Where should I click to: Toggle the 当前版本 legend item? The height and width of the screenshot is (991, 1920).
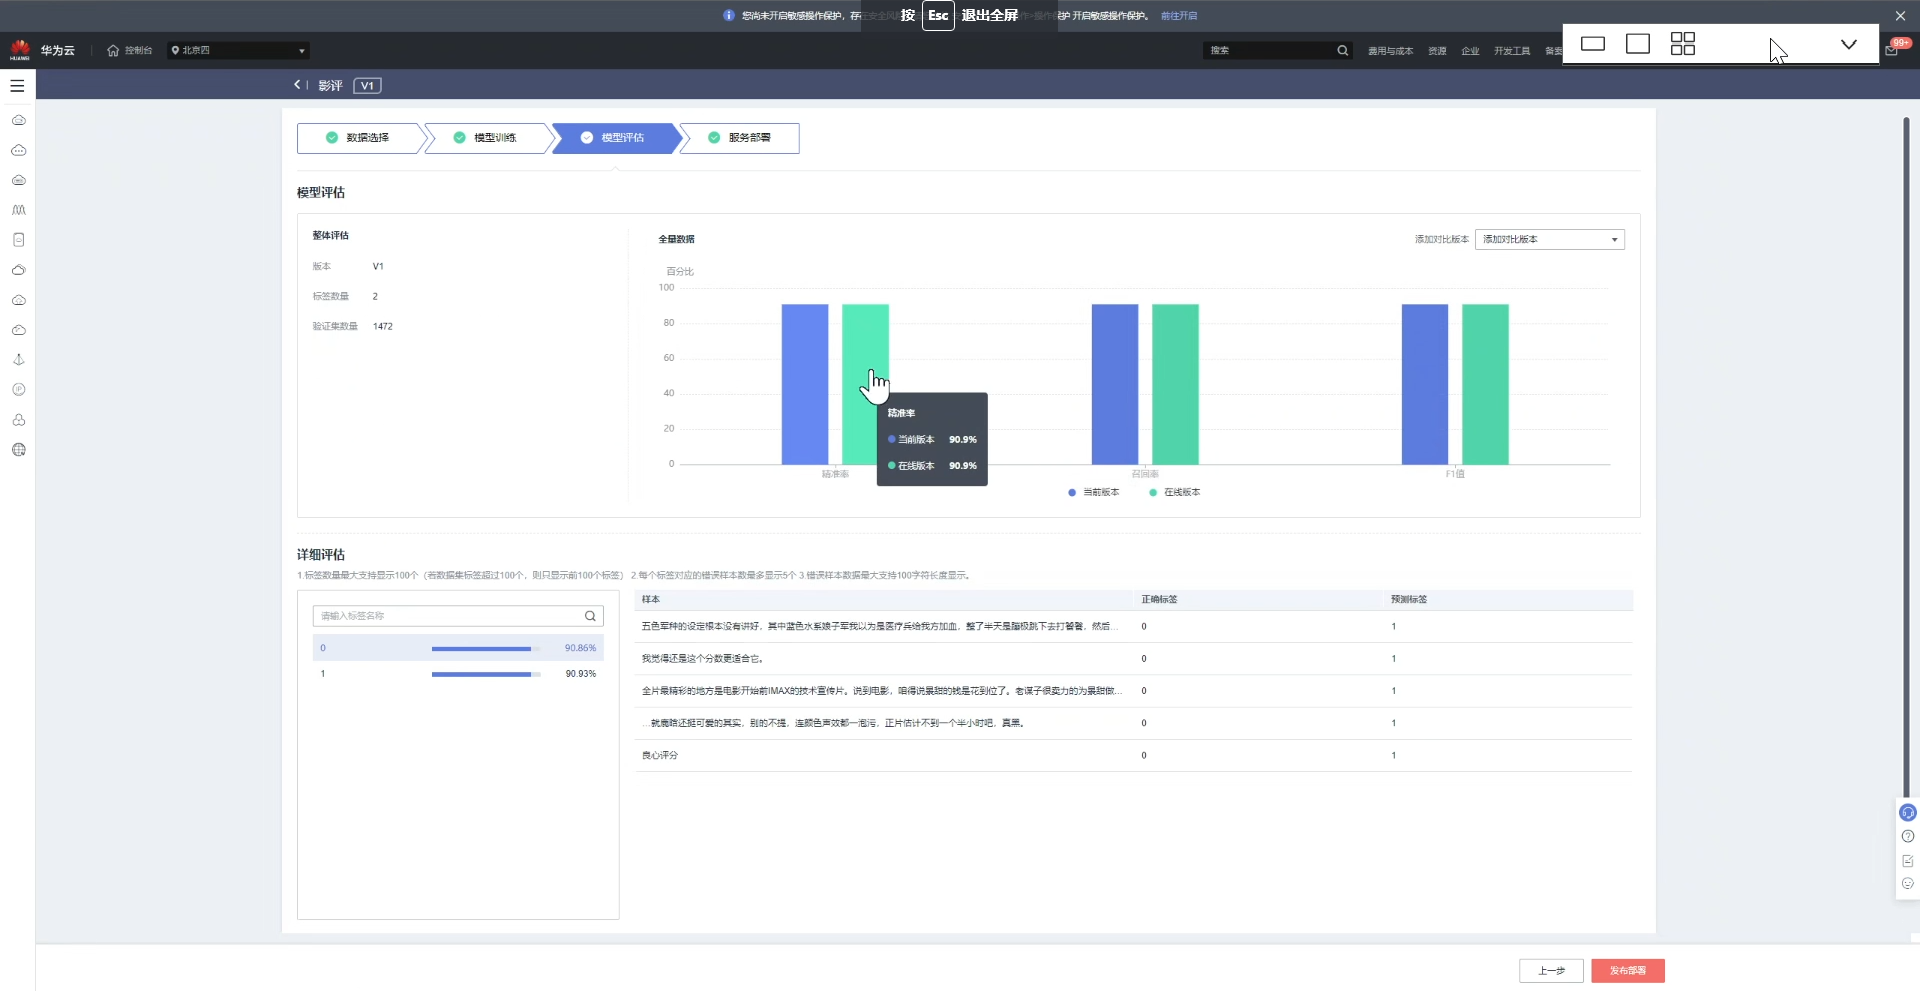(x=1094, y=492)
